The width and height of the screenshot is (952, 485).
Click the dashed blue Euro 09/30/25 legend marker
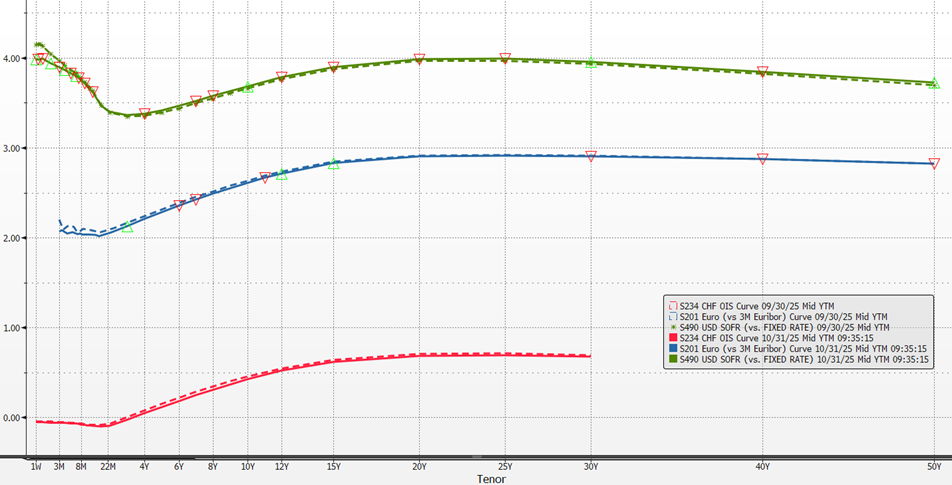[x=672, y=315]
